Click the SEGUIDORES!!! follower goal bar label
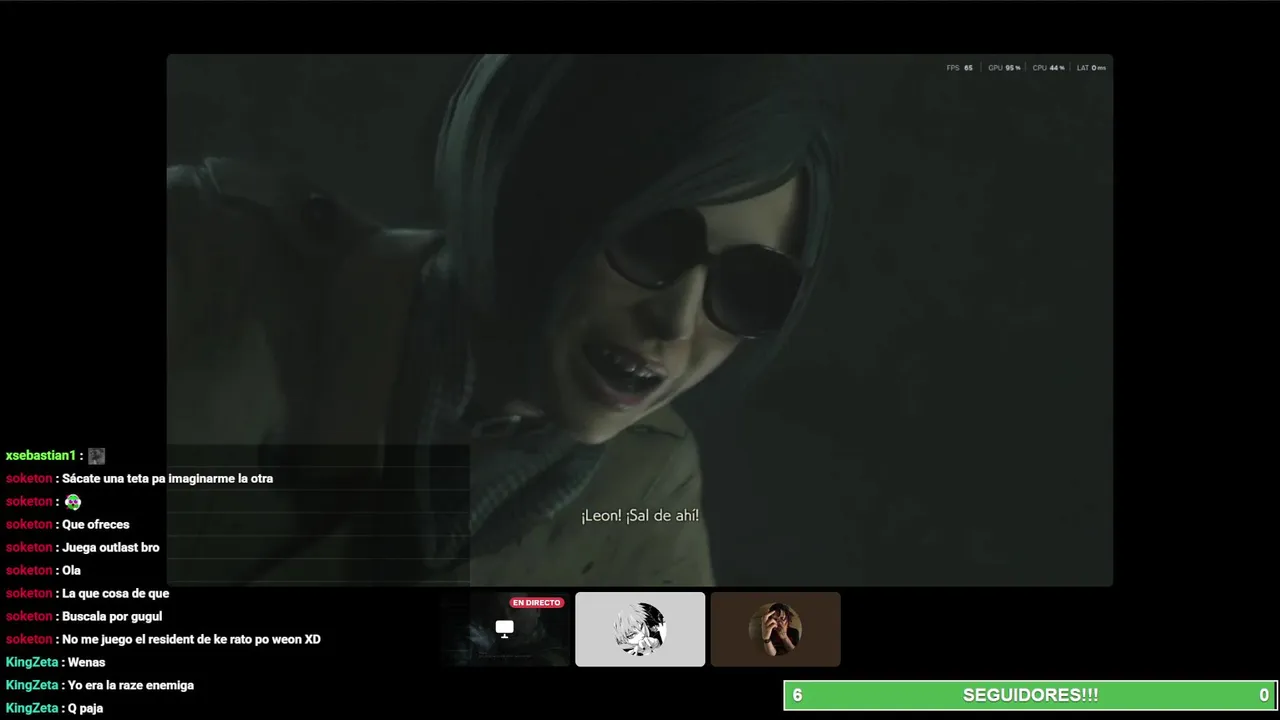The width and height of the screenshot is (1280, 720). coord(1030,695)
